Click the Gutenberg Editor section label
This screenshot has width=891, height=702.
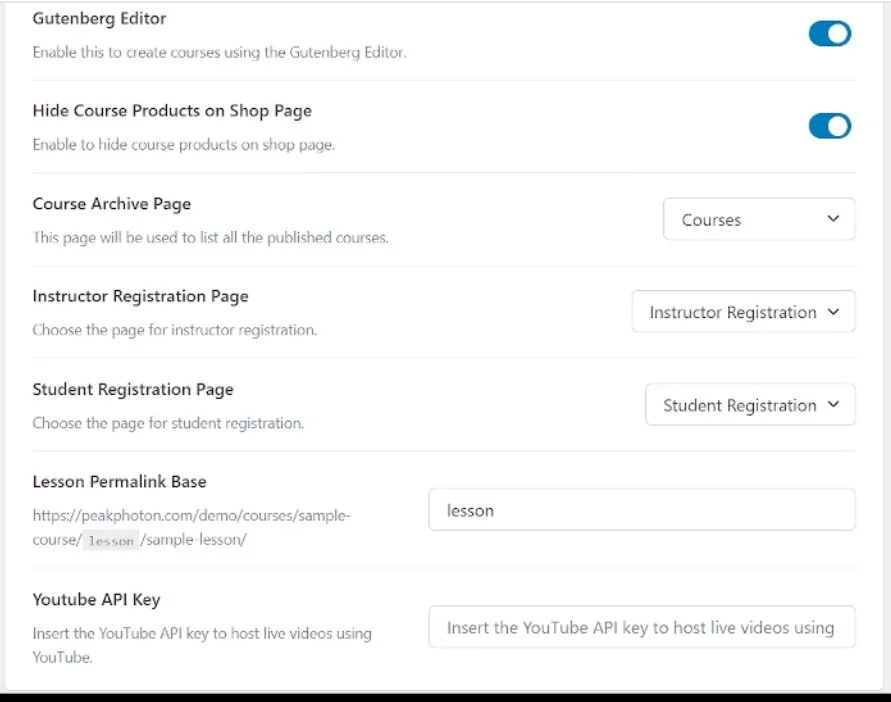point(99,18)
